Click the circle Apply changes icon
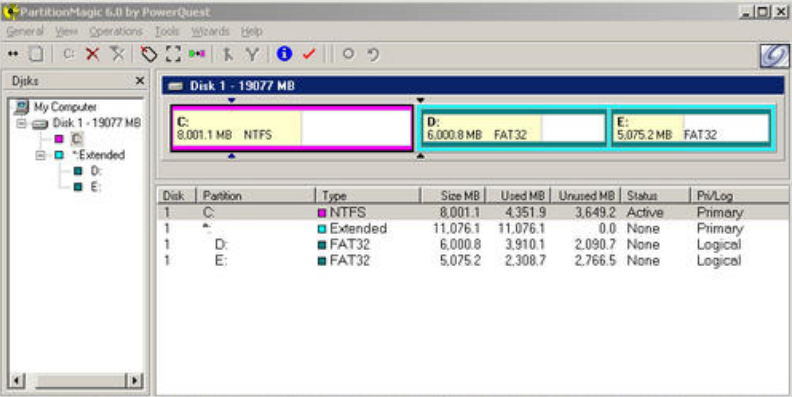This screenshot has height=397, width=792. 348,53
